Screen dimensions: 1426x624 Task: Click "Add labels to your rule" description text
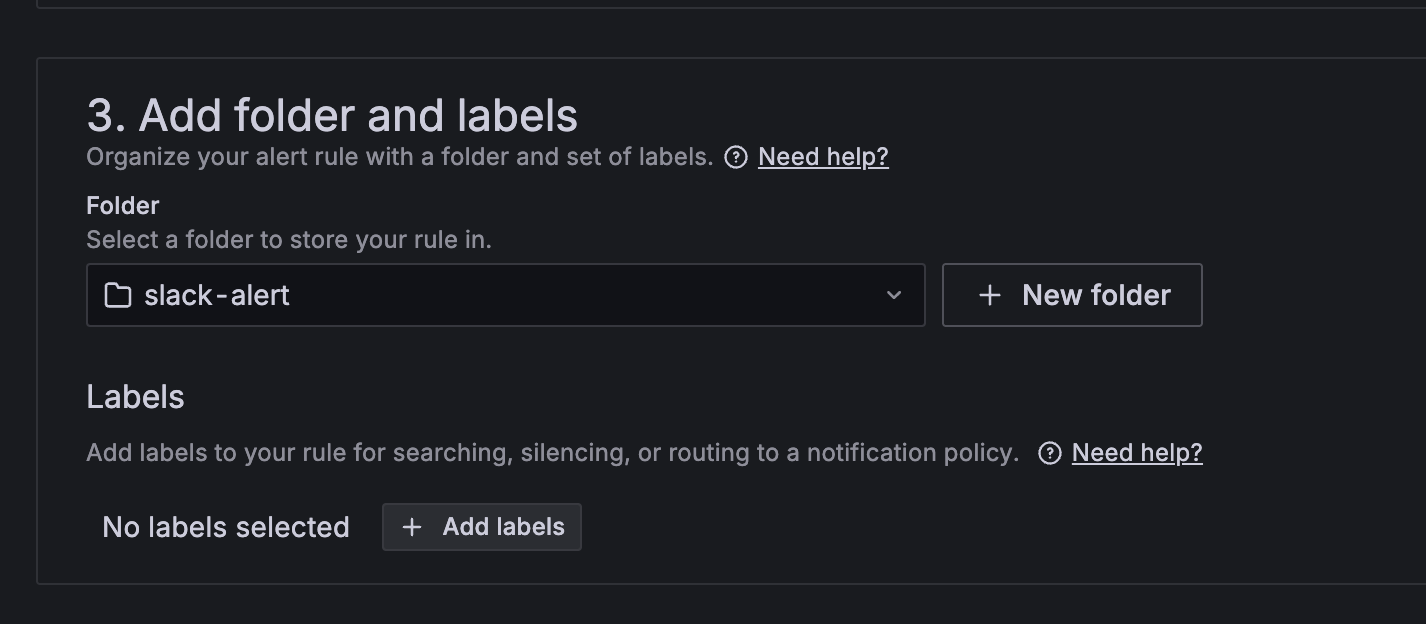[x=552, y=453]
